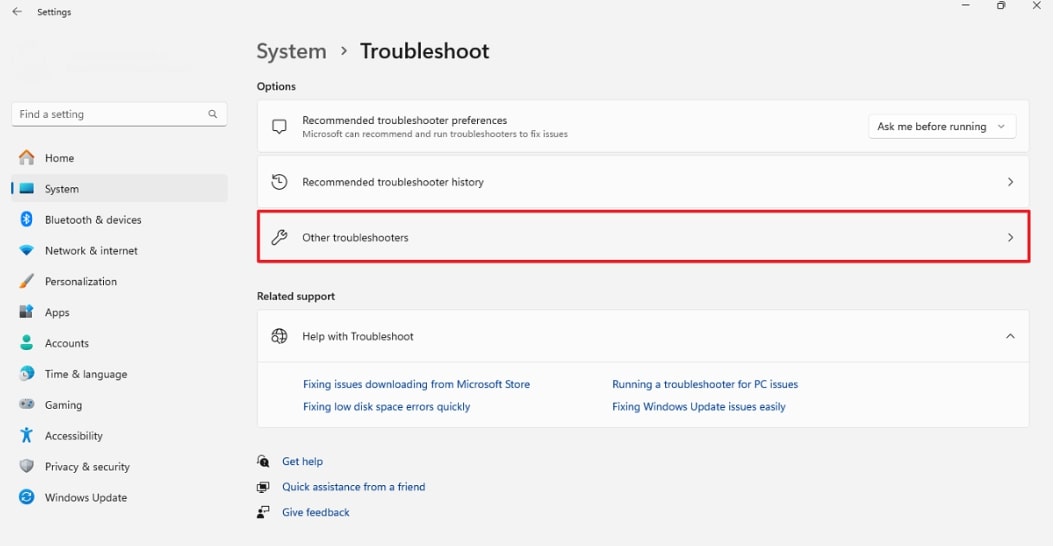The image size is (1054, 546).
Task: Click the Get help headset icon
Action: tap(263, 461)
